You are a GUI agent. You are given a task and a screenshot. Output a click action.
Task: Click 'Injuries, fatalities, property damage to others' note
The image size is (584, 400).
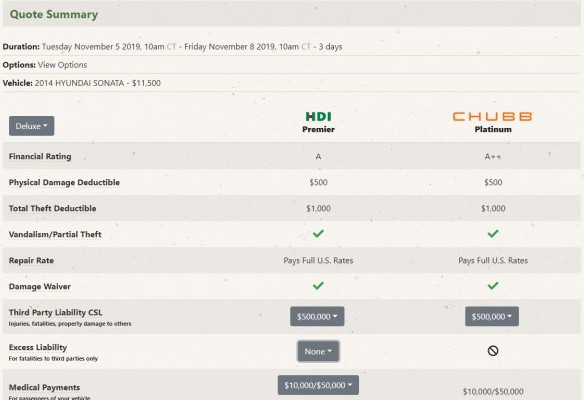(70, 324)
